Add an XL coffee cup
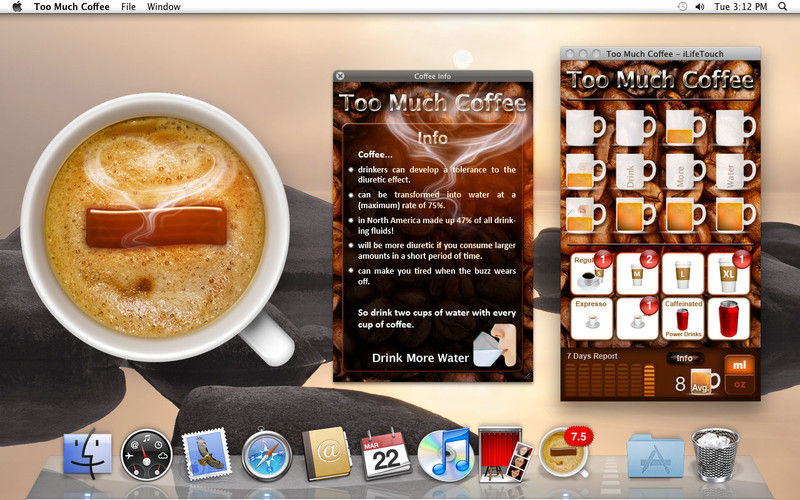Image resolution: width=800 pixels, height=500 pixels. [729, 273]
